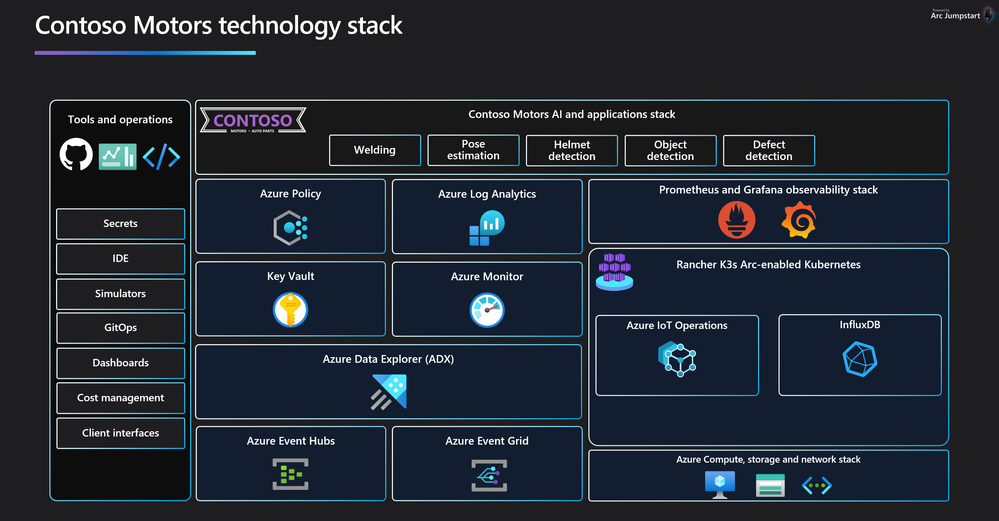Click the Key Vault label
The width and height of the screenshot is (999, 521).
[291, 276]
